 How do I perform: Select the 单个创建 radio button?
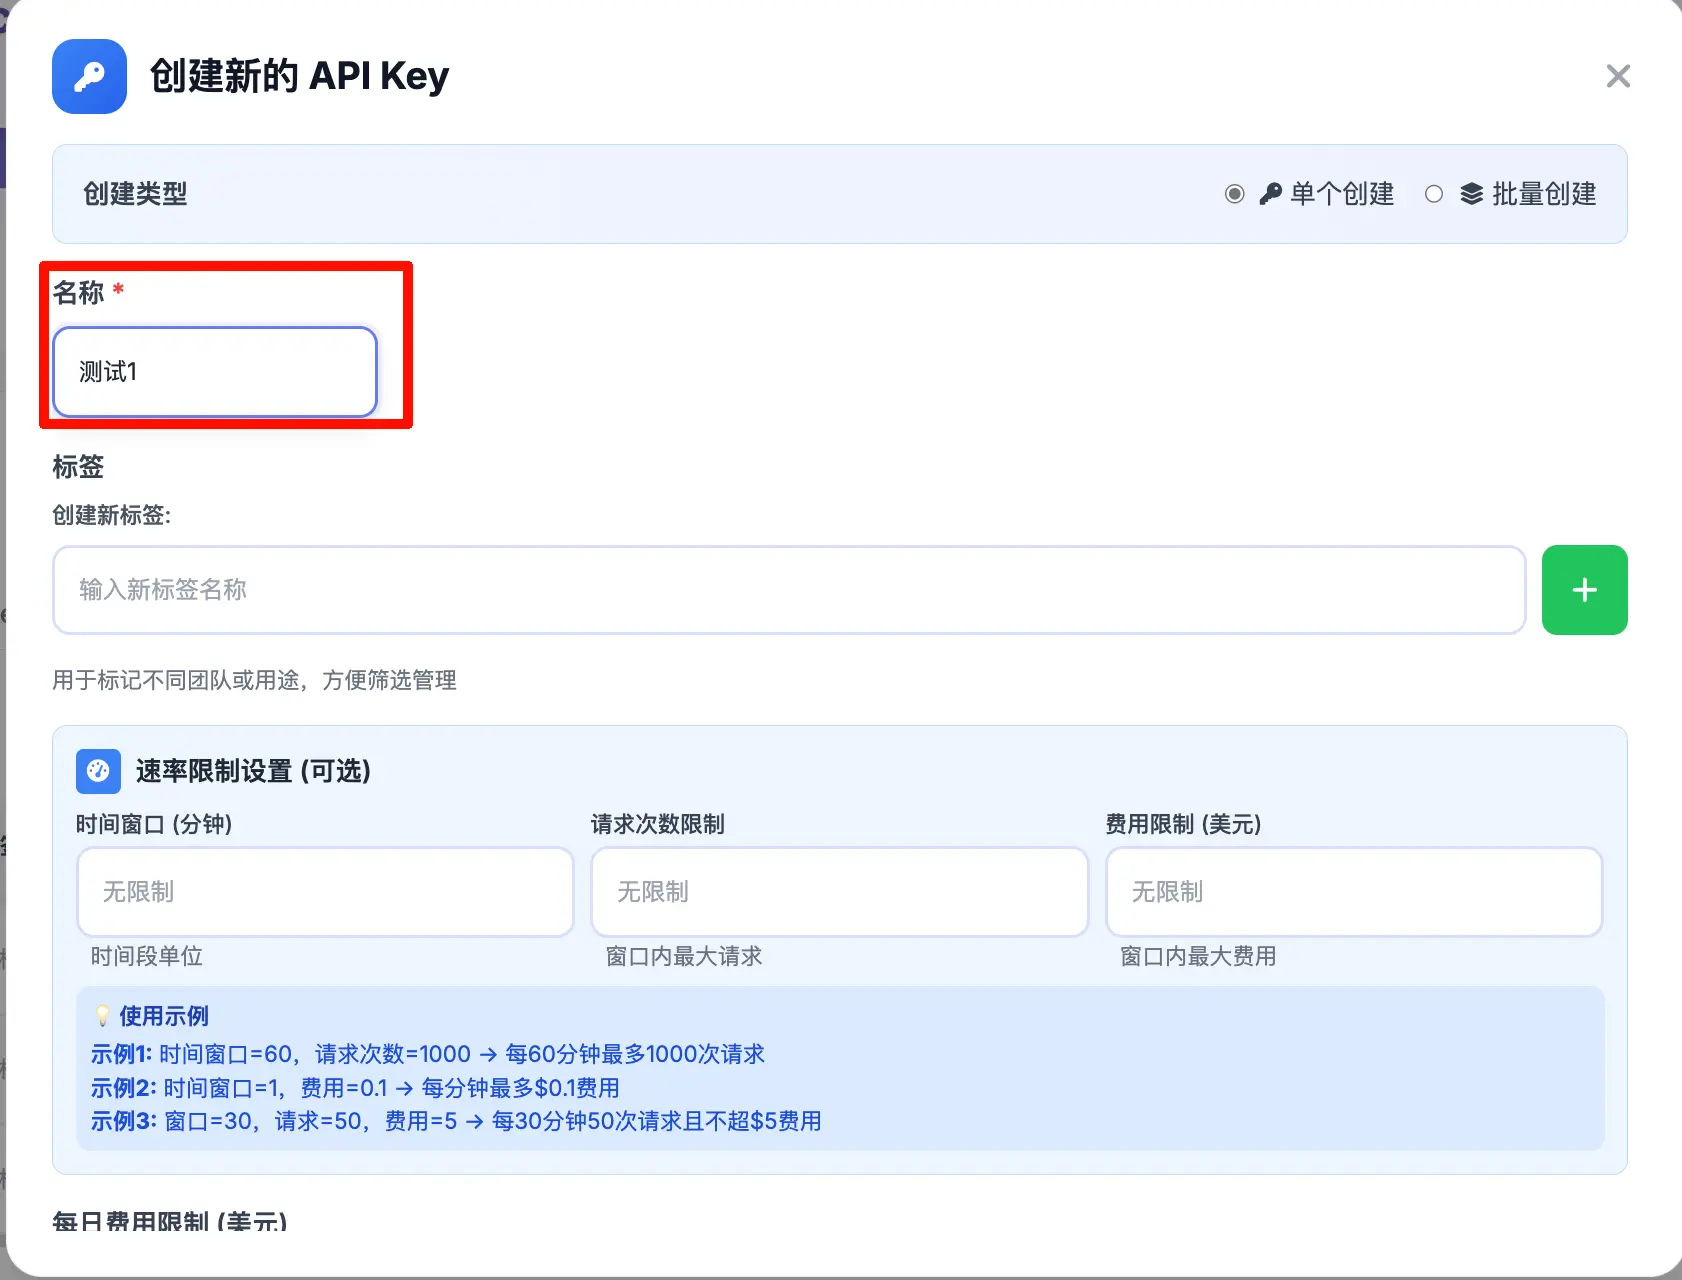(1235, 194)
